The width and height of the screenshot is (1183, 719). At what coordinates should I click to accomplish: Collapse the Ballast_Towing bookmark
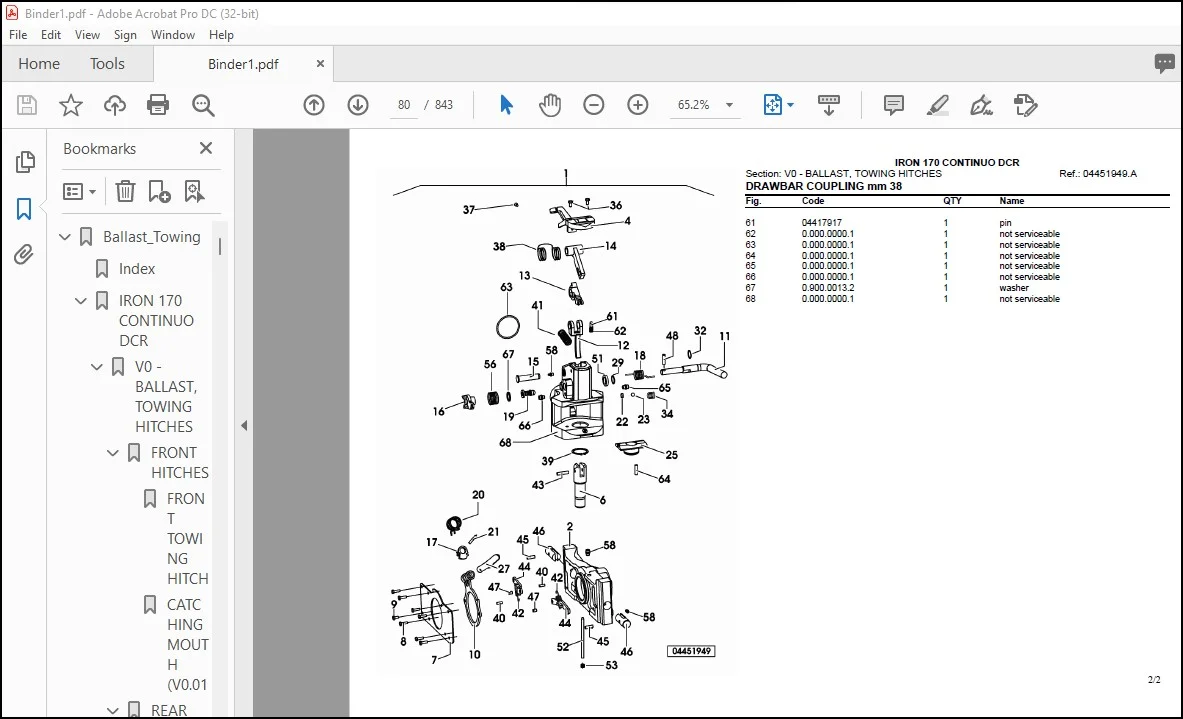(65, 237)
